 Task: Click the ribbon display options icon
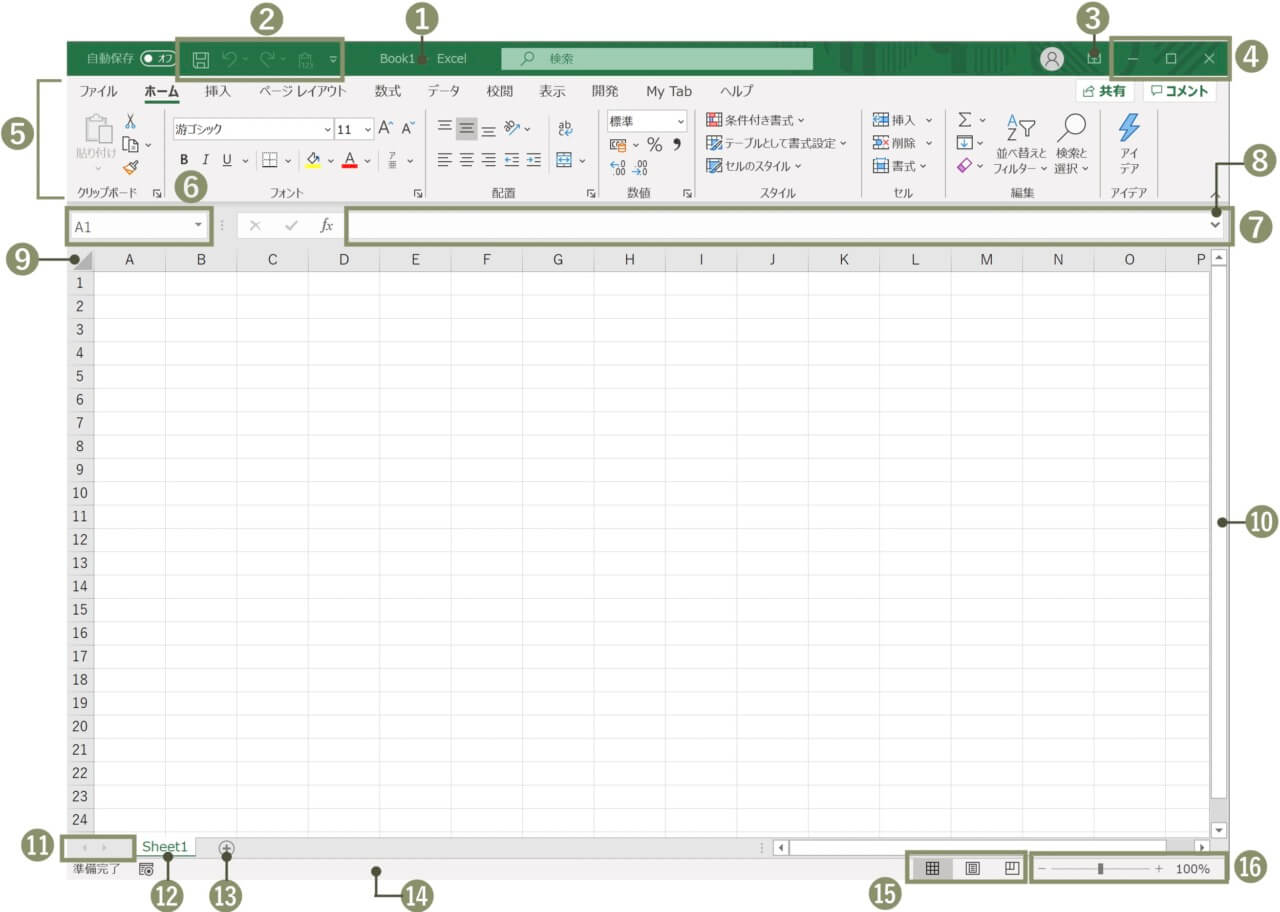point(1095,59)
